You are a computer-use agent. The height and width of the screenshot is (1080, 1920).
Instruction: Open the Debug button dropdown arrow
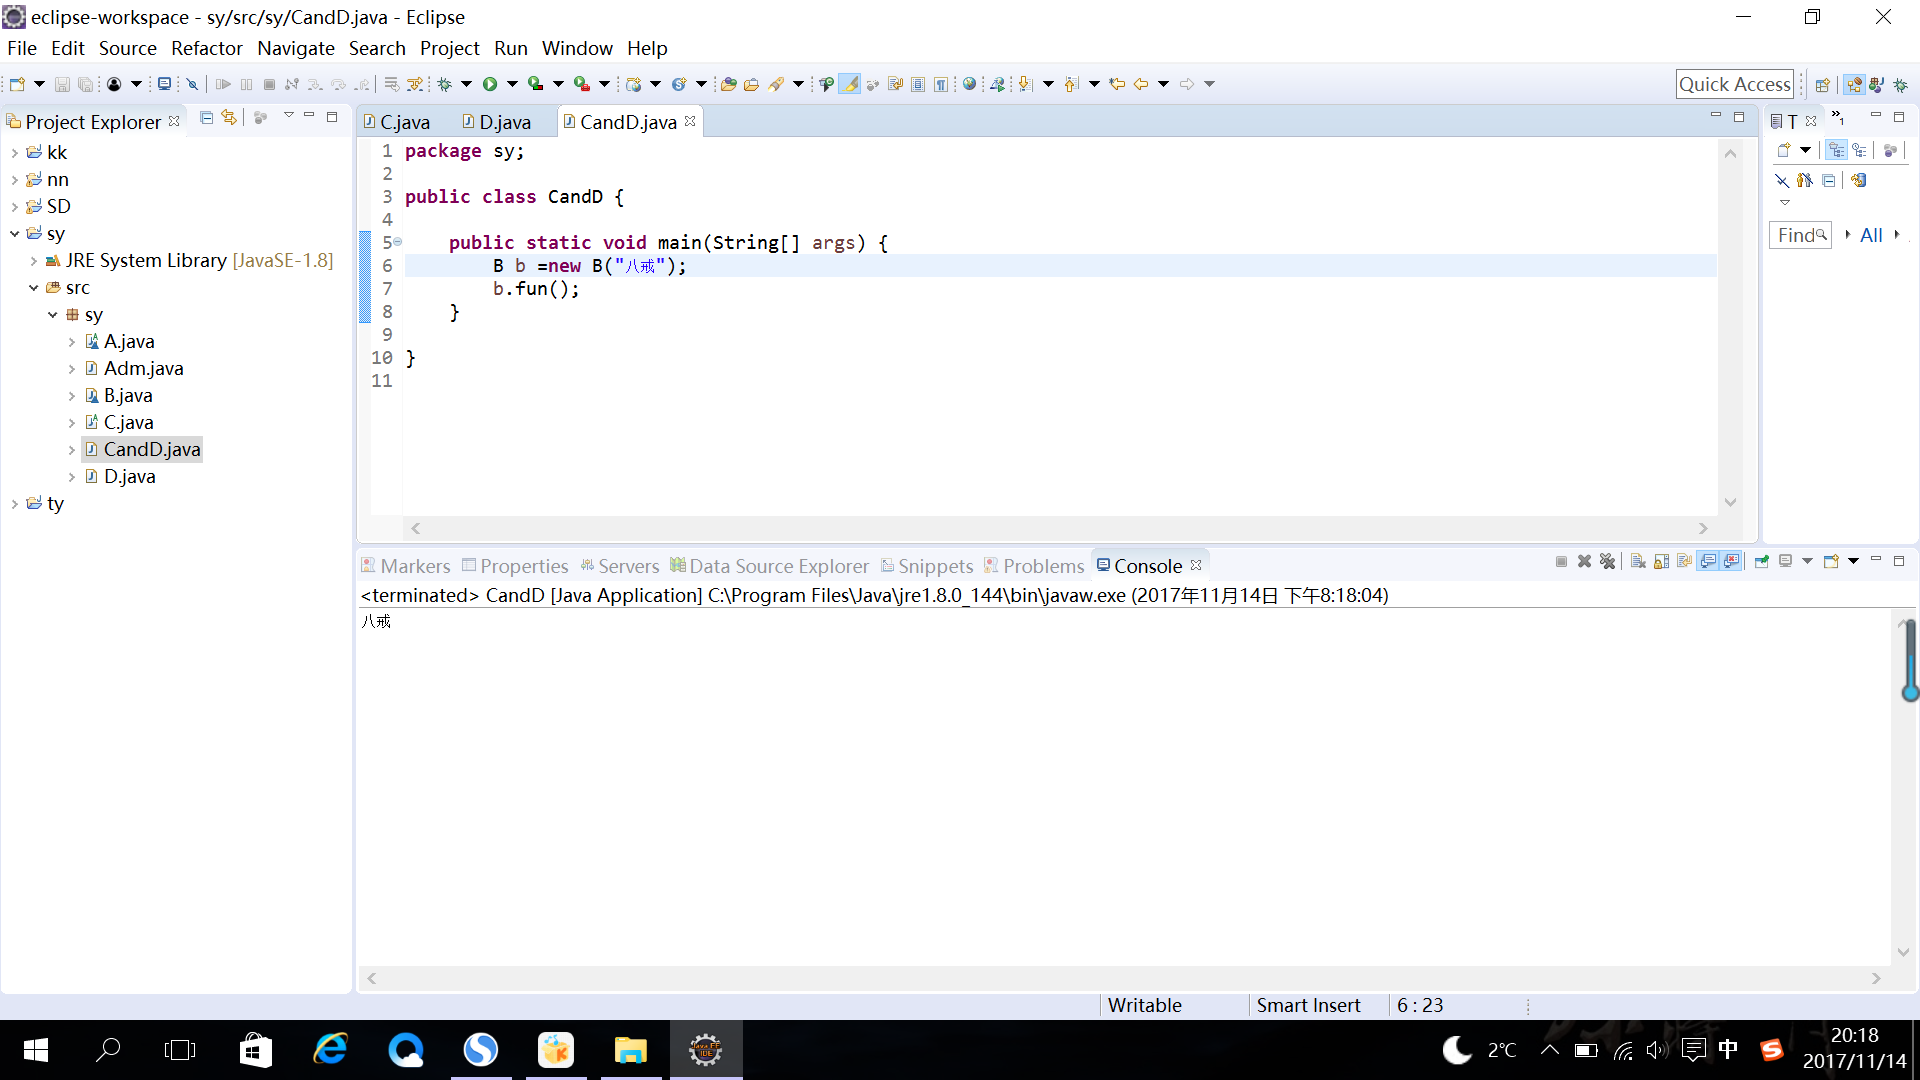(466, 84)
